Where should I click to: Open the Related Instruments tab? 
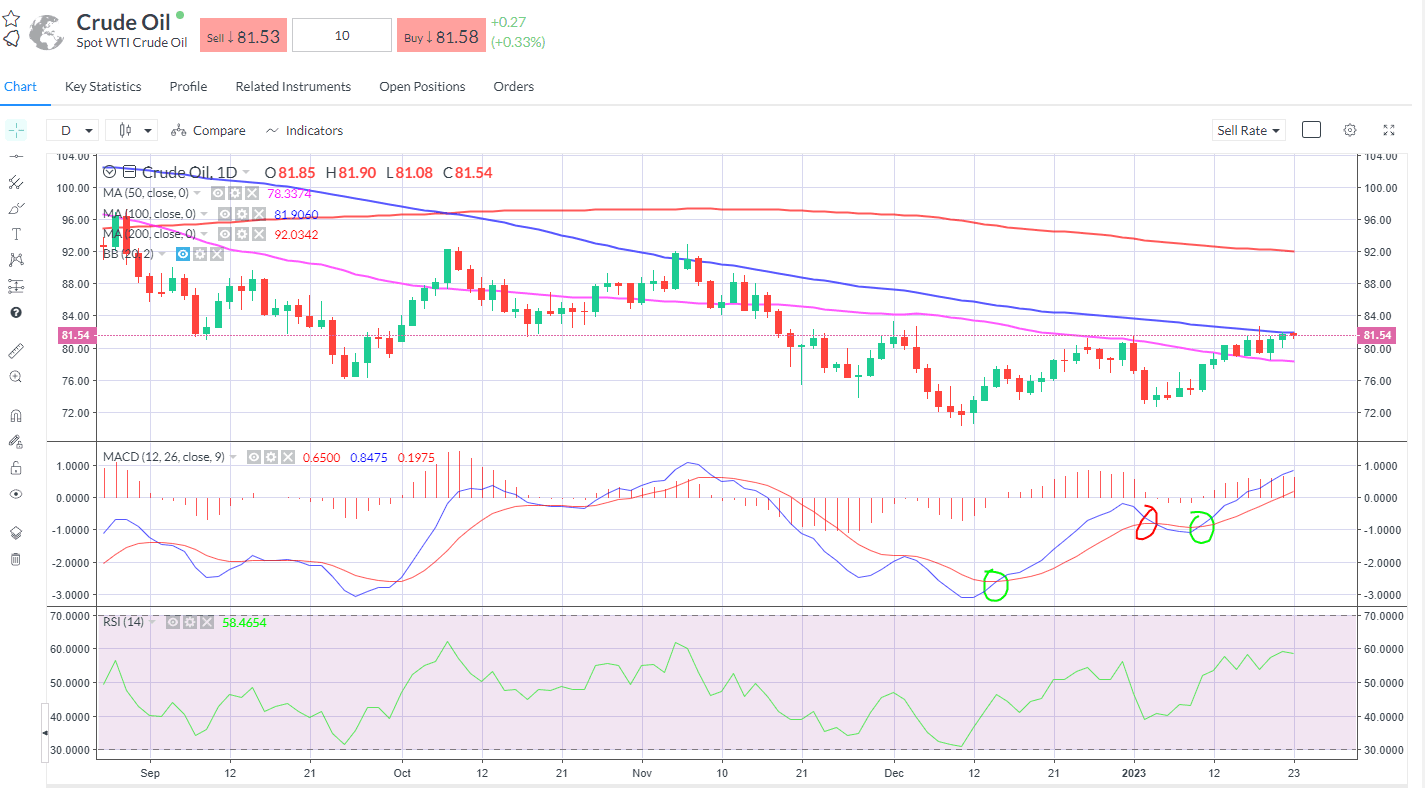click(x=293, y=87)
